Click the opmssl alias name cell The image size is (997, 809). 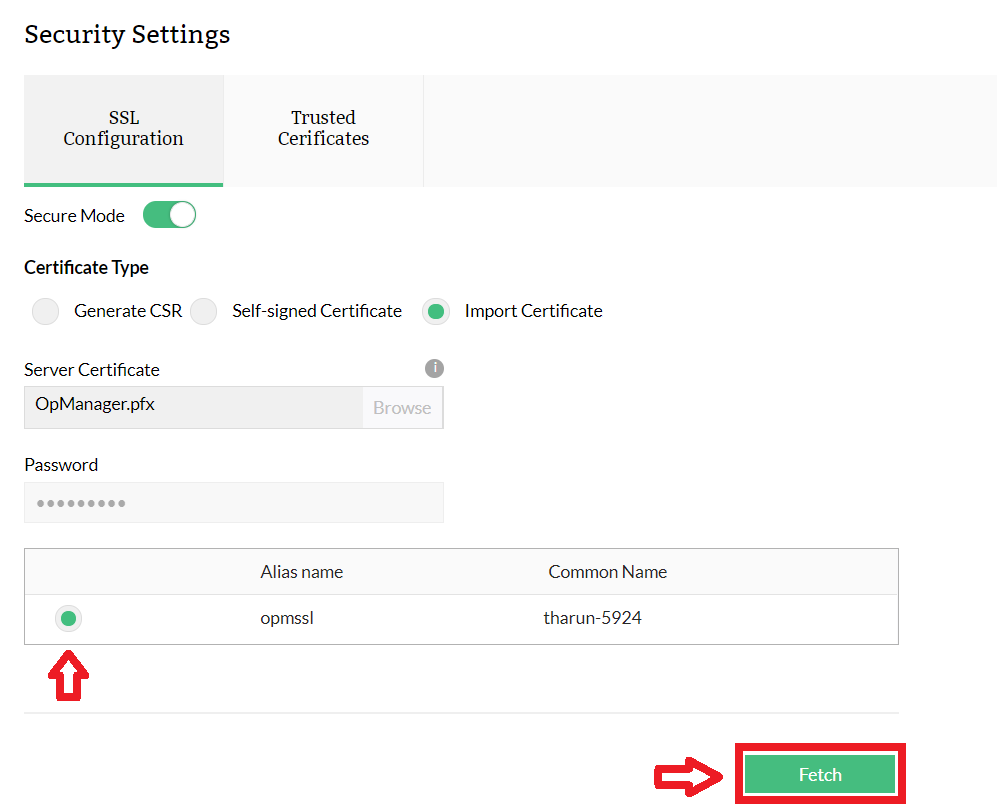pos(288,618)
